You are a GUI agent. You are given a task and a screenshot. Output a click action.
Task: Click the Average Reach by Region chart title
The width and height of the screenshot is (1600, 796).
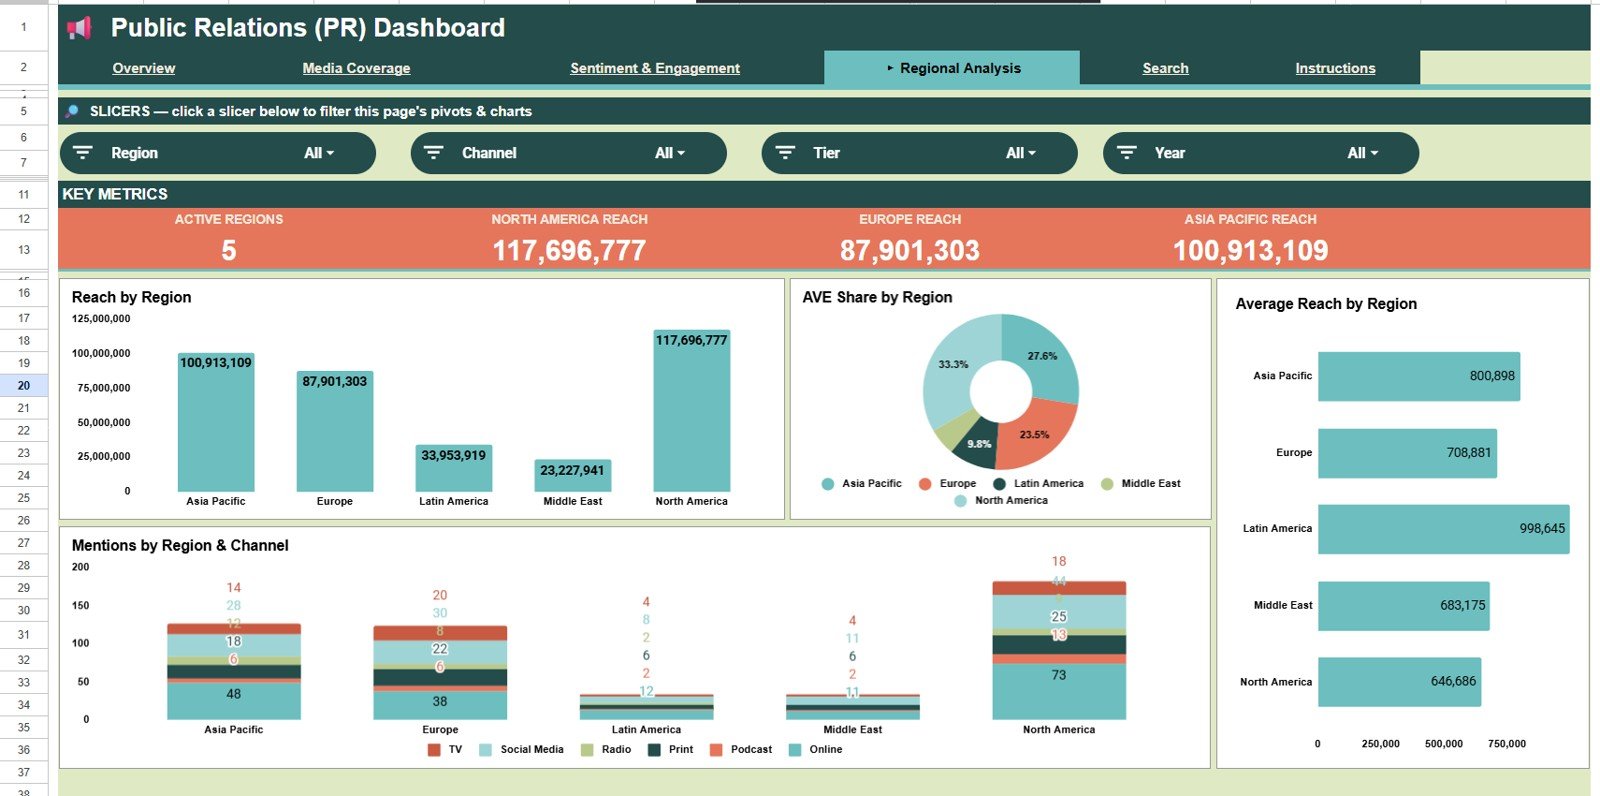pos(1326,304)
